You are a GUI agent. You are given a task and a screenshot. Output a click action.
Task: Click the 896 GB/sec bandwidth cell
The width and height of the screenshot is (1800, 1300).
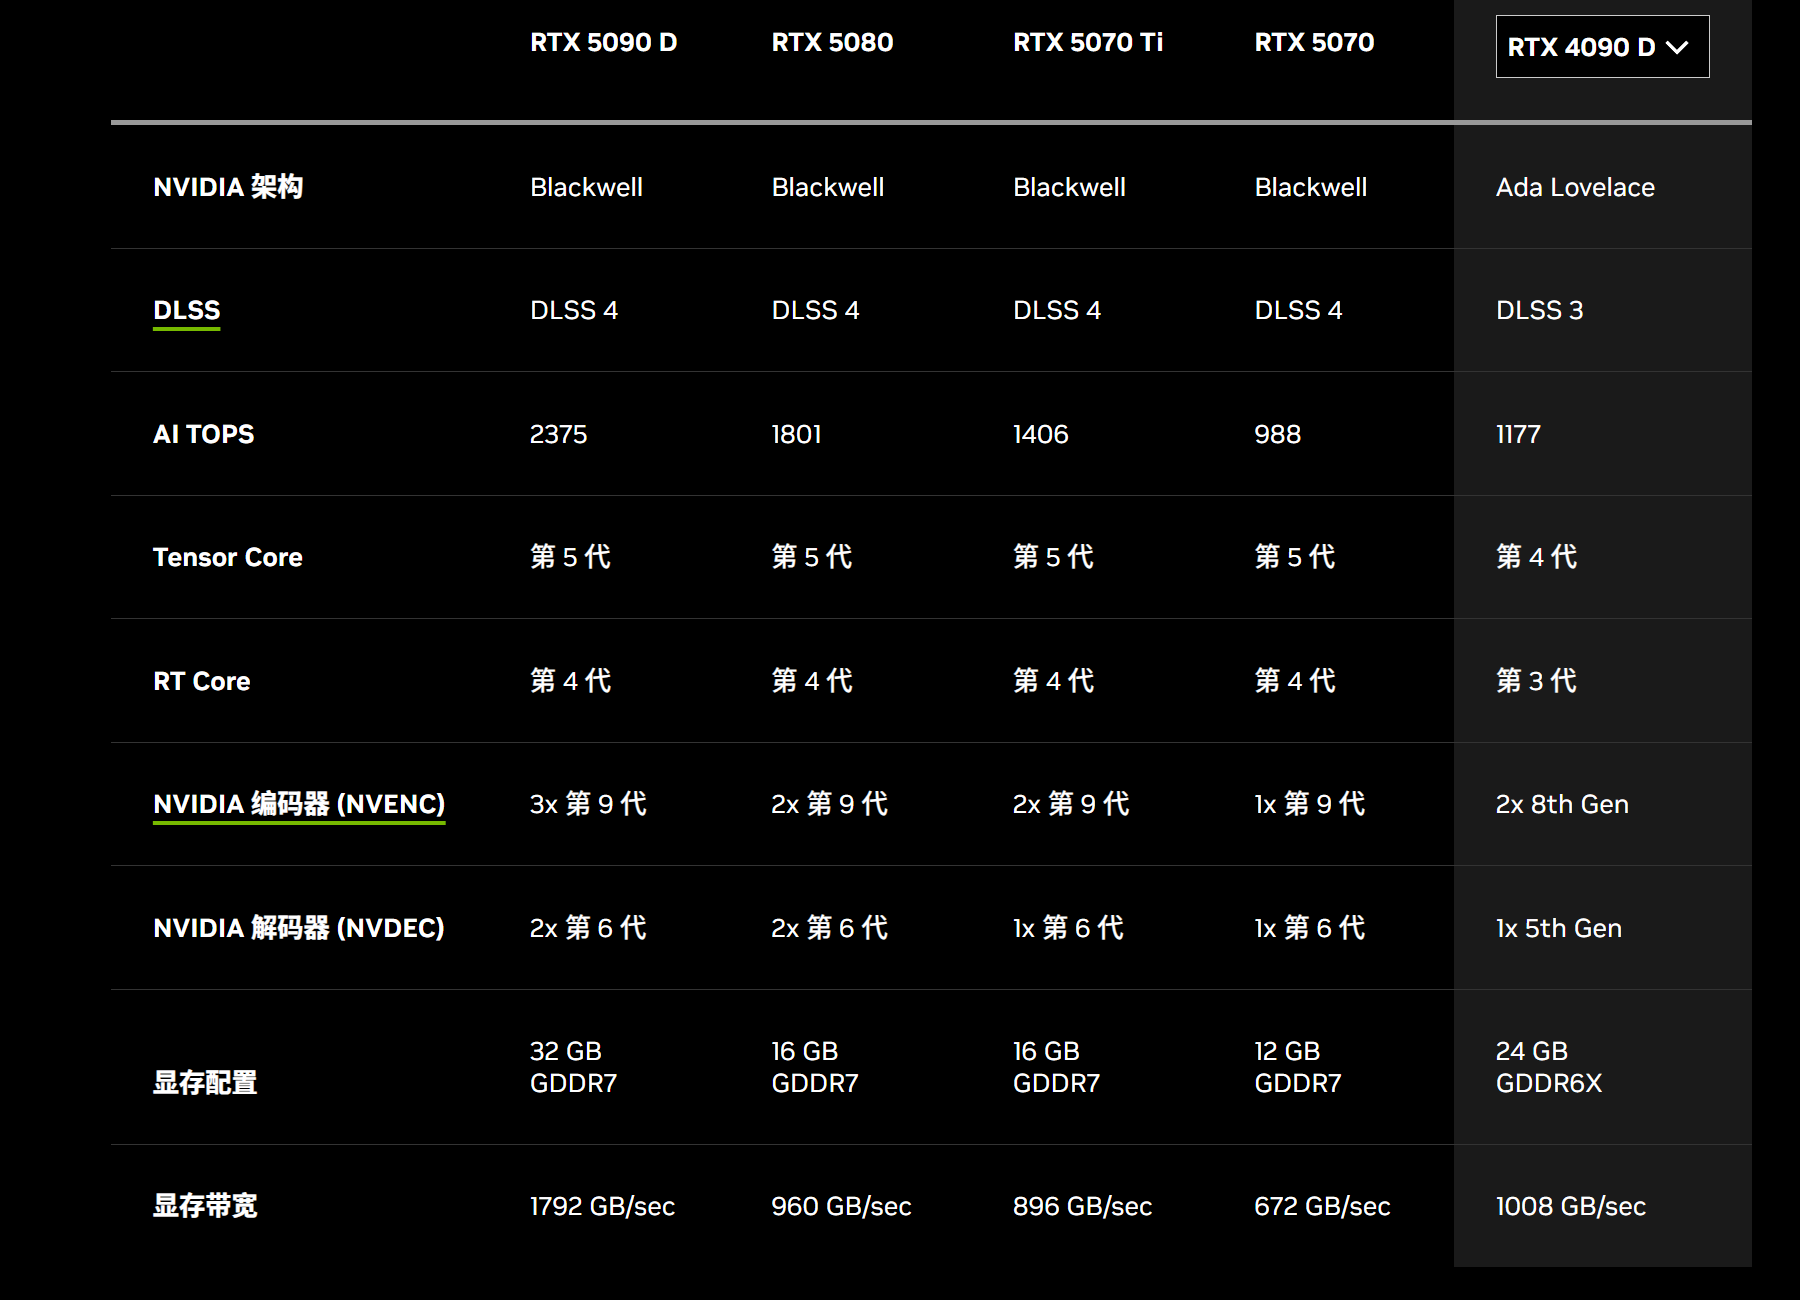click(x=1083, y=1206)
